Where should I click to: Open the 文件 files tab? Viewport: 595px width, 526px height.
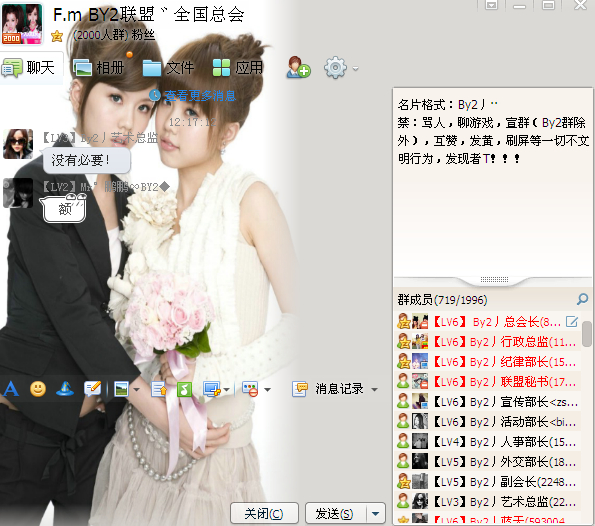[x=168, y=68]
